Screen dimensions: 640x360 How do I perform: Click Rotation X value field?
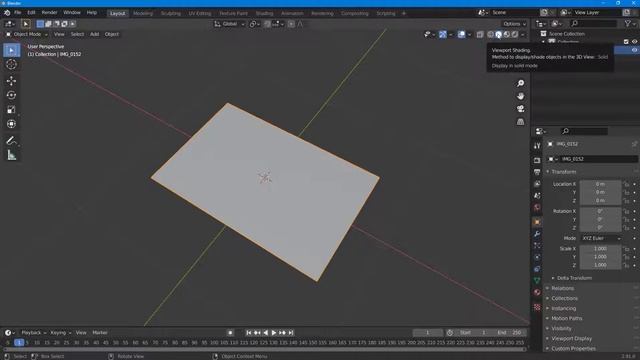point(600,211)
